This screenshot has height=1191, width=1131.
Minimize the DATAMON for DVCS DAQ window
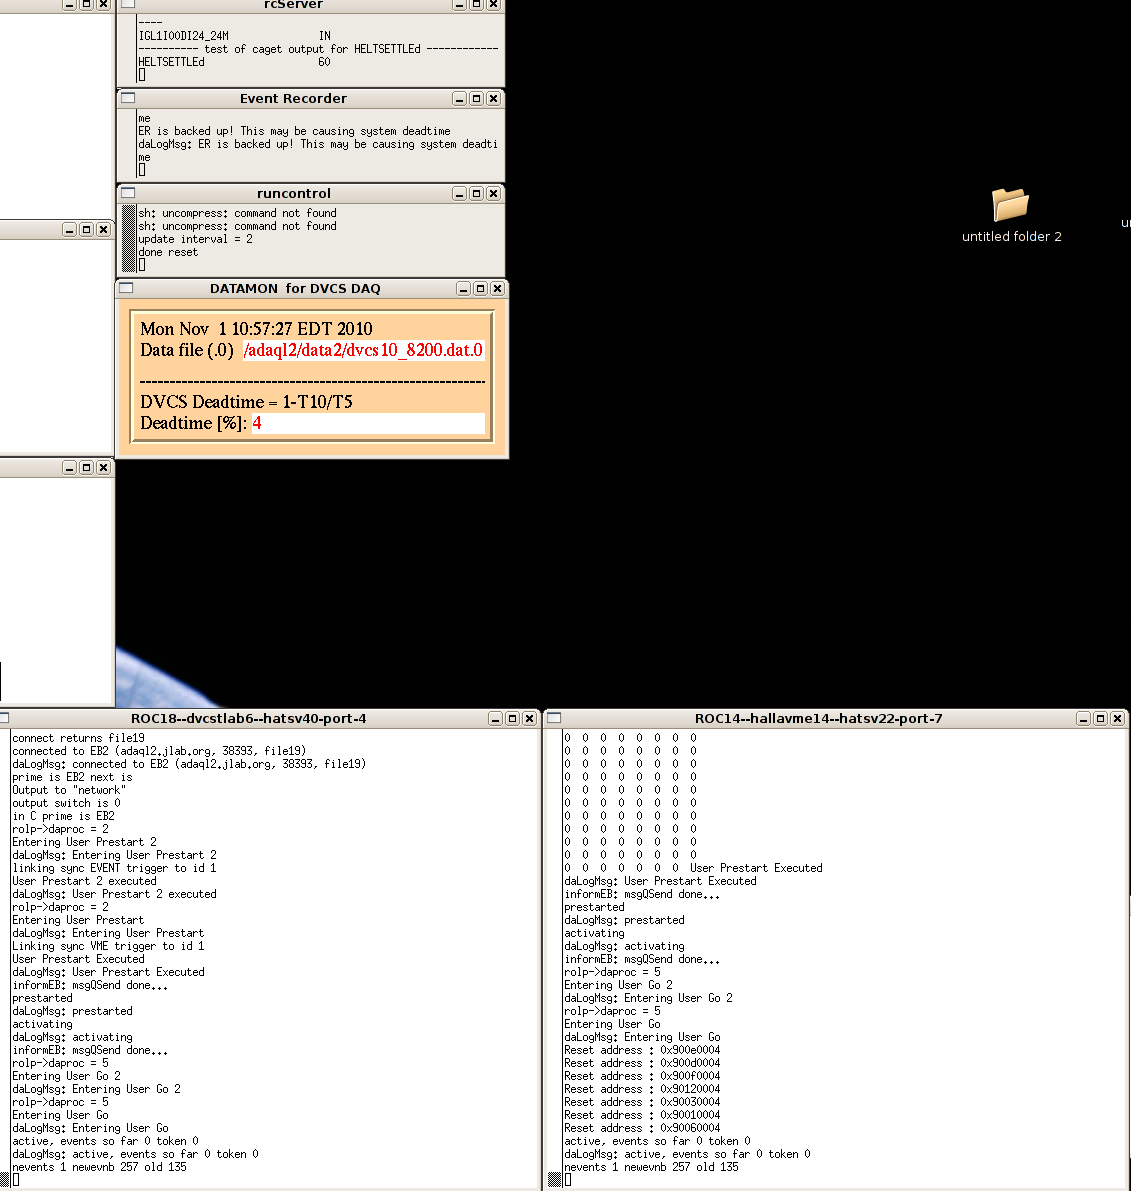click(x=463, y=289)
